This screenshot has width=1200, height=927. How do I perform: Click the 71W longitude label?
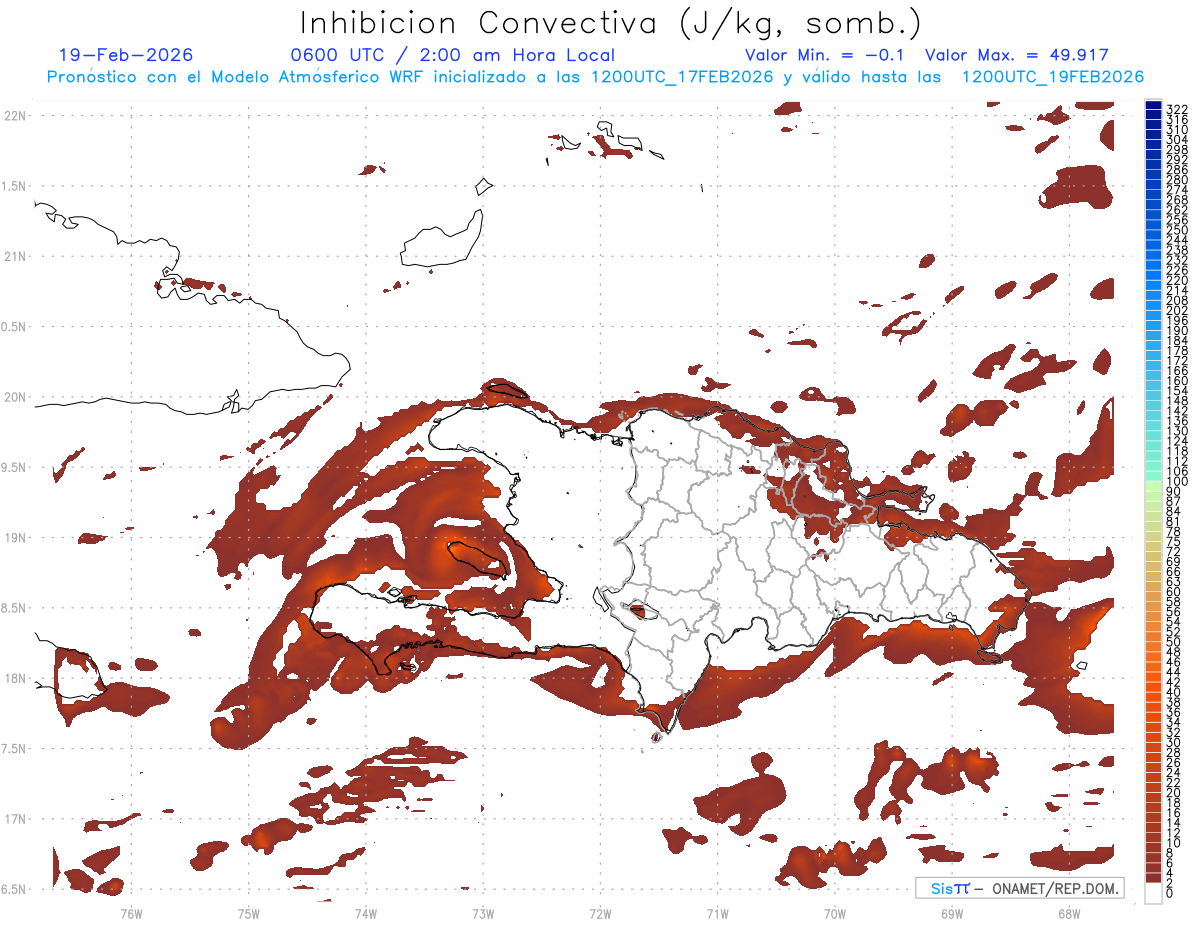coord(717,913)
